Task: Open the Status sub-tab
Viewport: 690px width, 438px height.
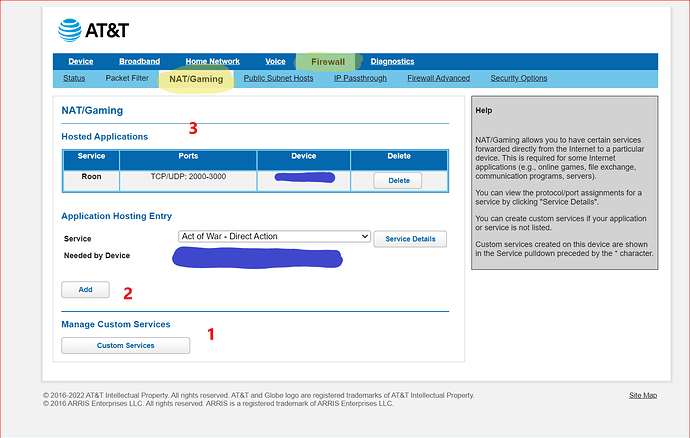Action: pyautogui.click(x=74, y=78)
